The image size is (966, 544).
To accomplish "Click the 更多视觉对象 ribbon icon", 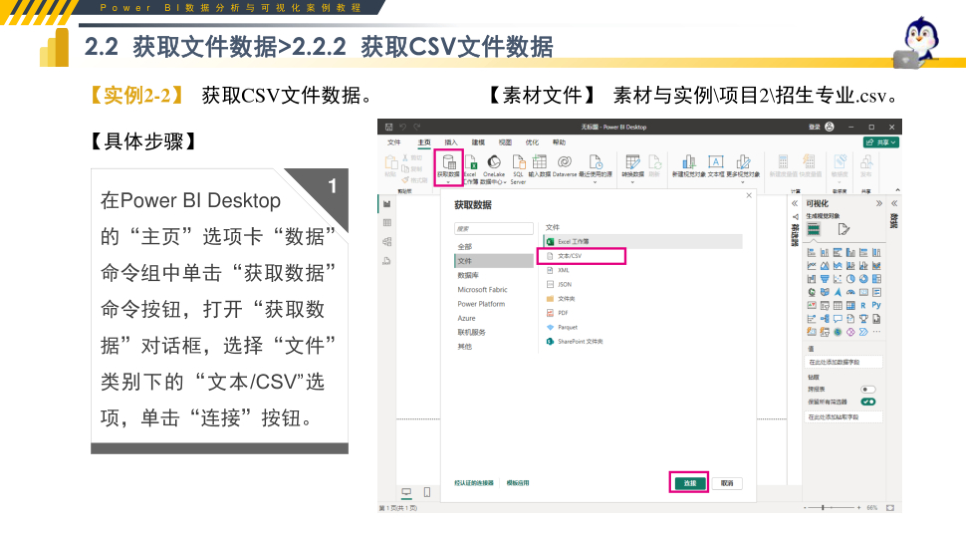I will [743, 168].
